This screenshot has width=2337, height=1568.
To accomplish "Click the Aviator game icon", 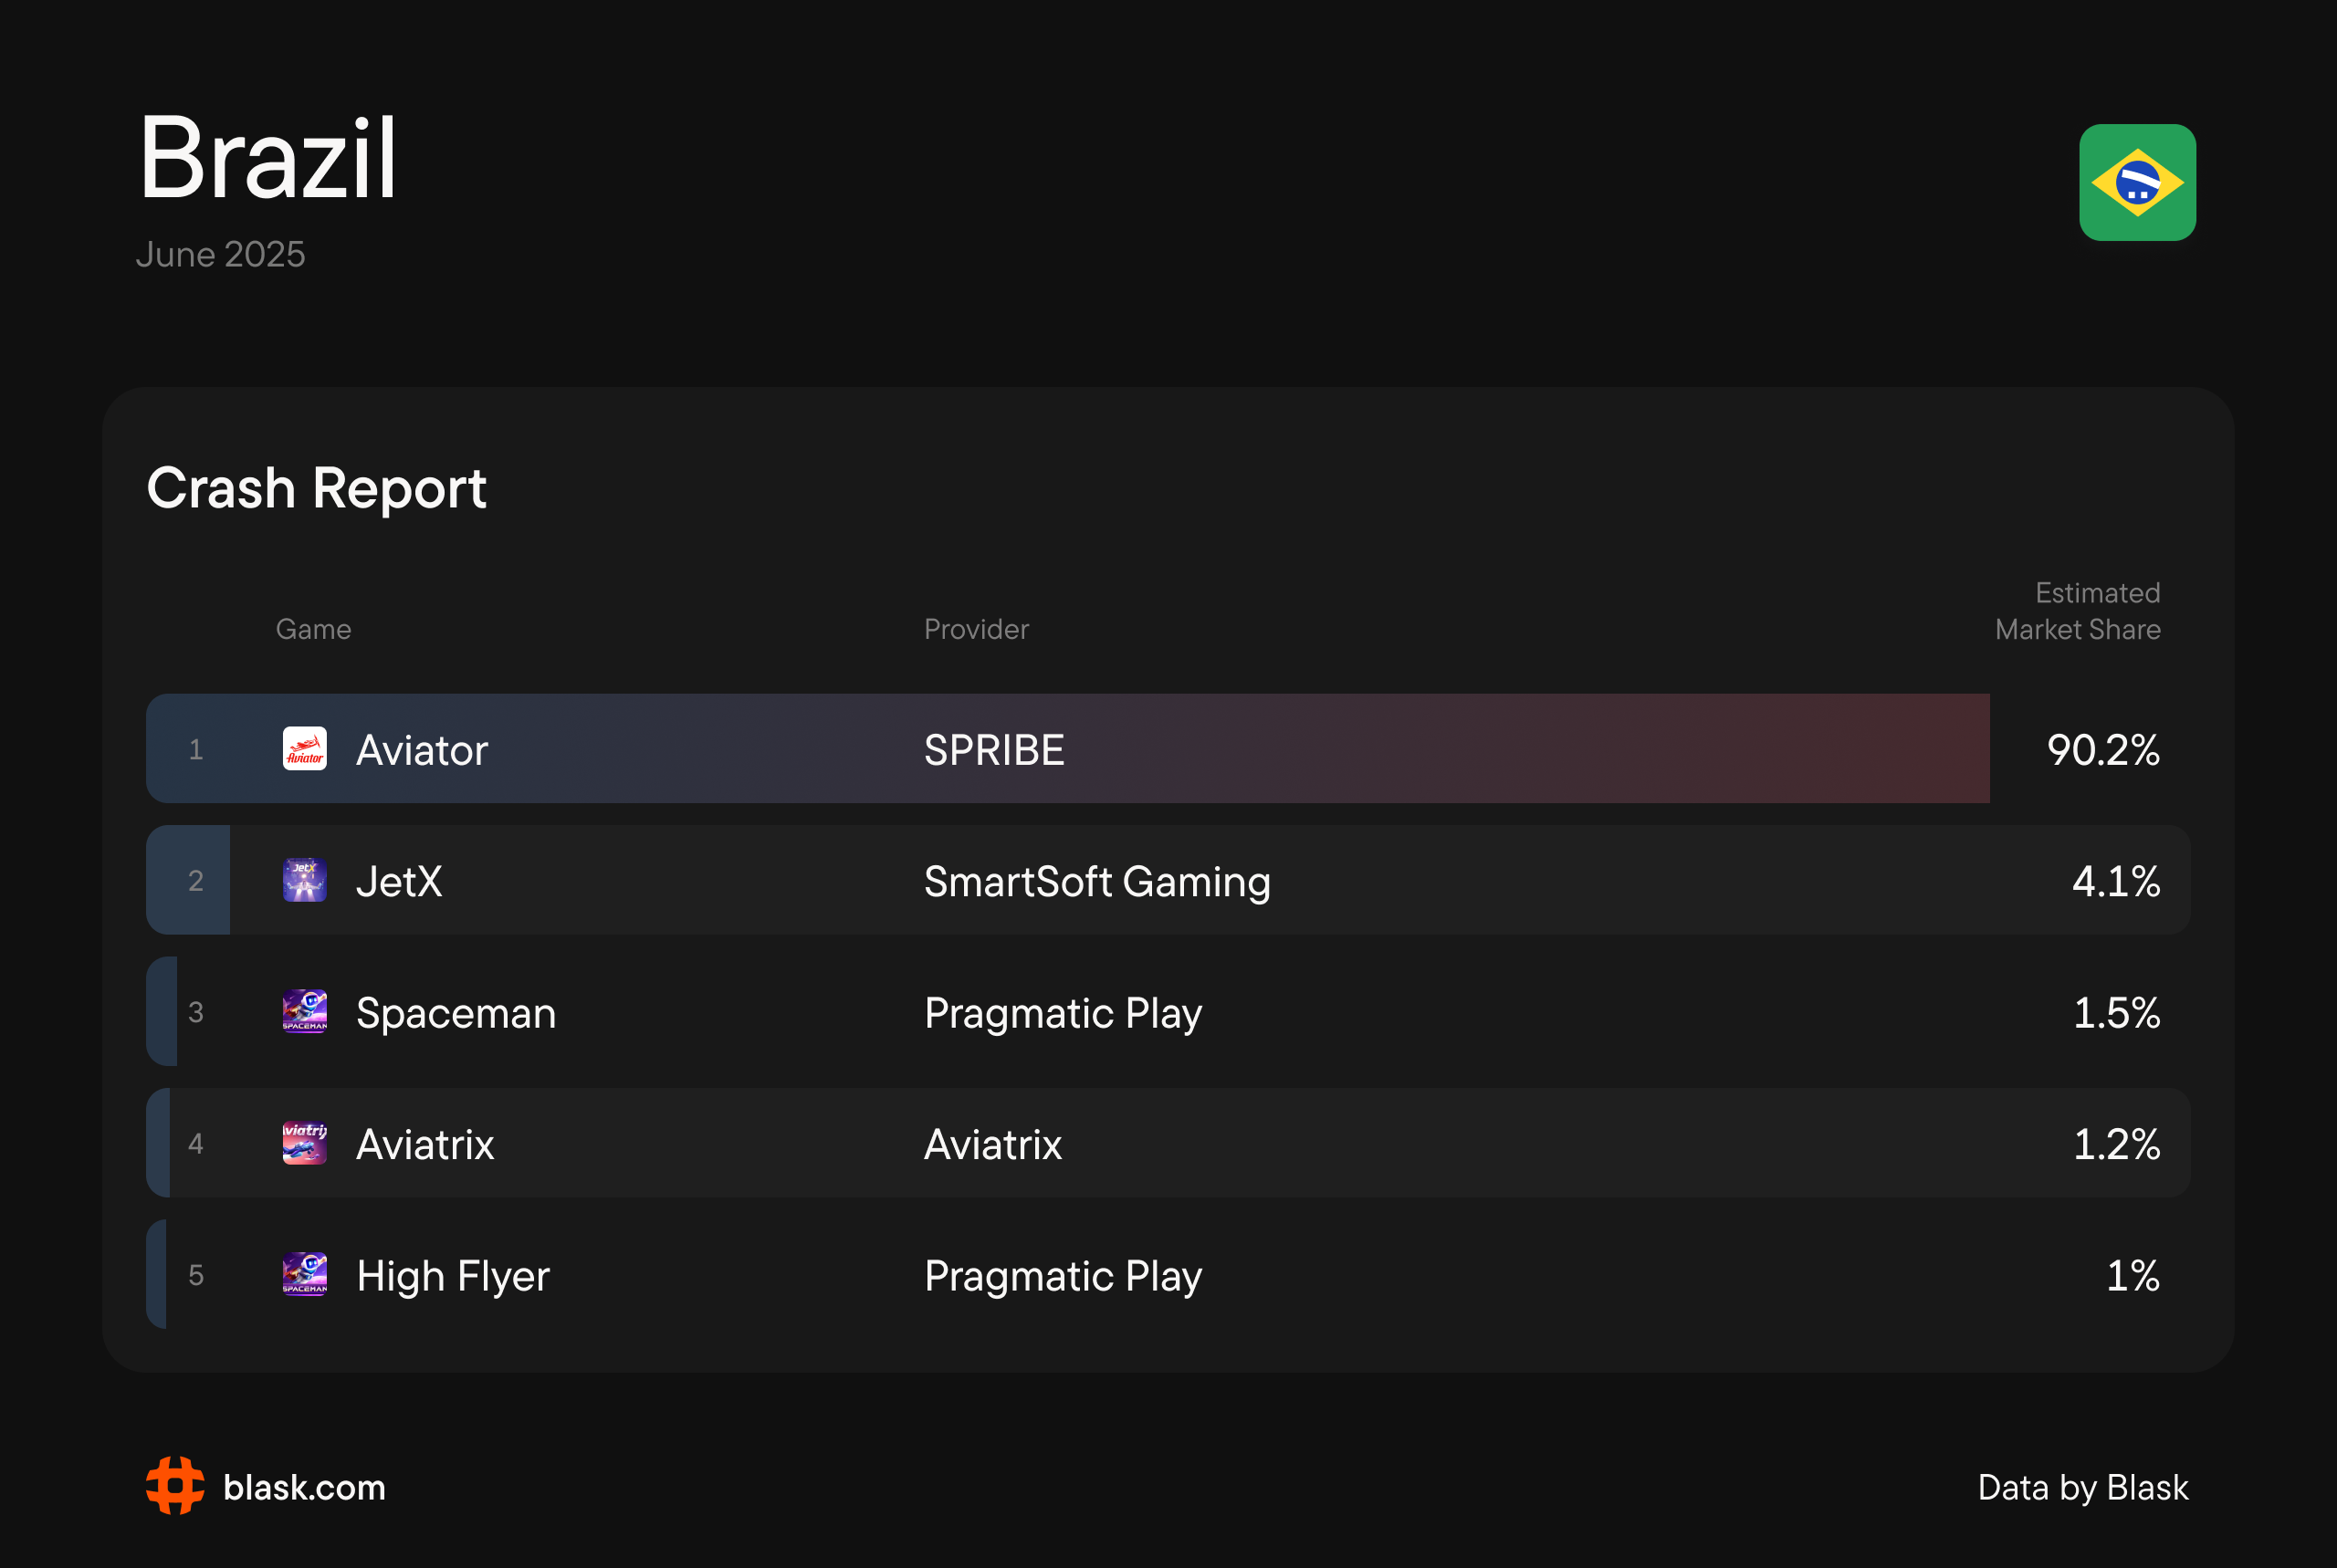I will pyautogui.click(x=304, y=749).
